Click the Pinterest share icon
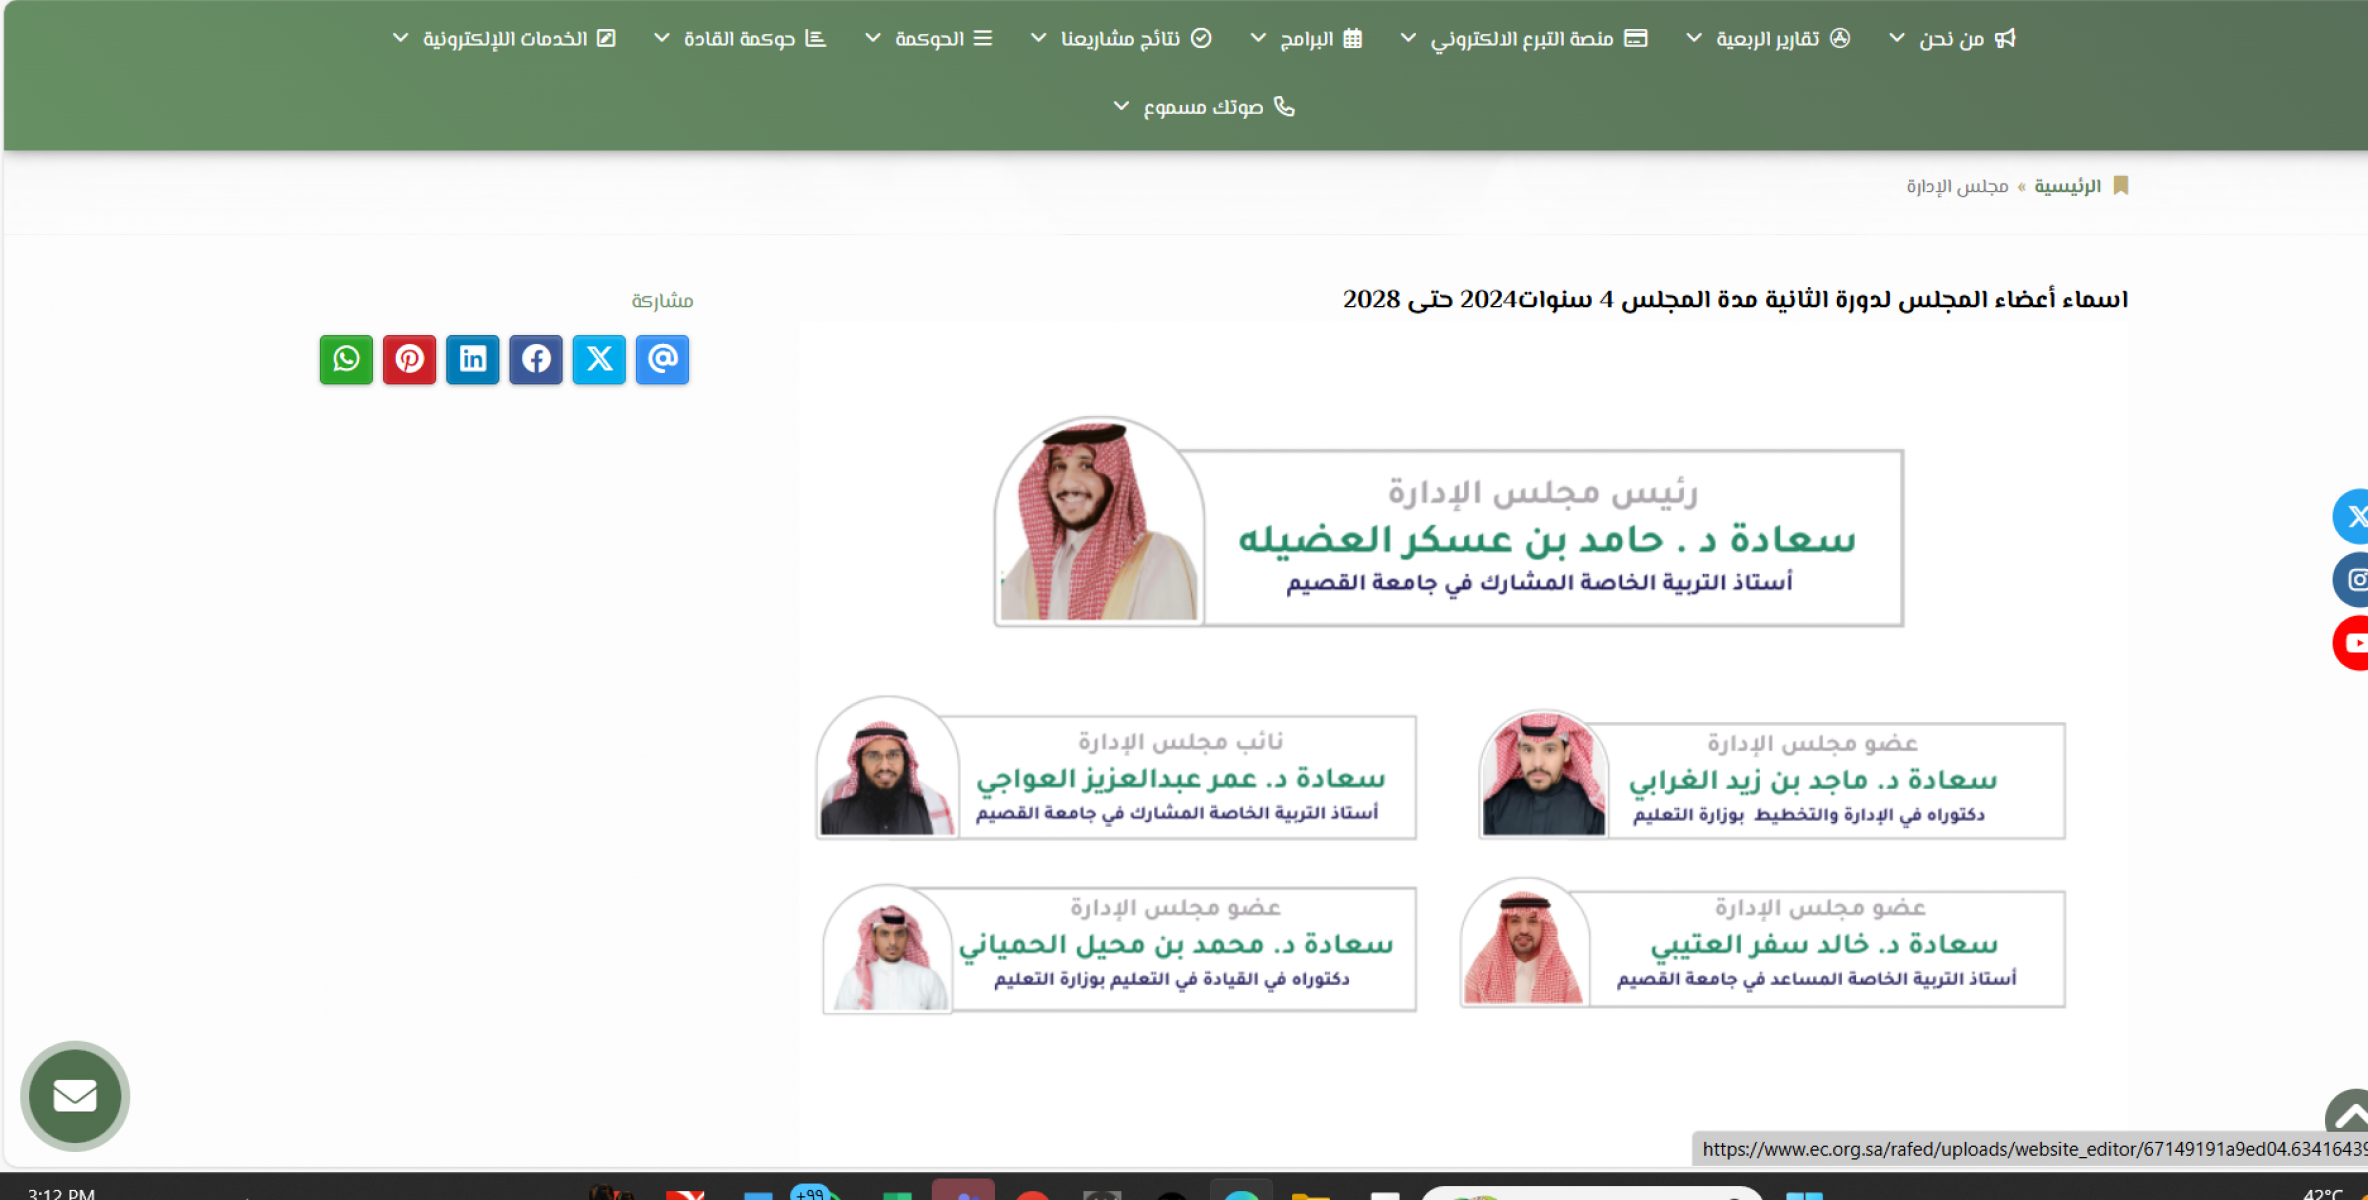 [409, 359]
